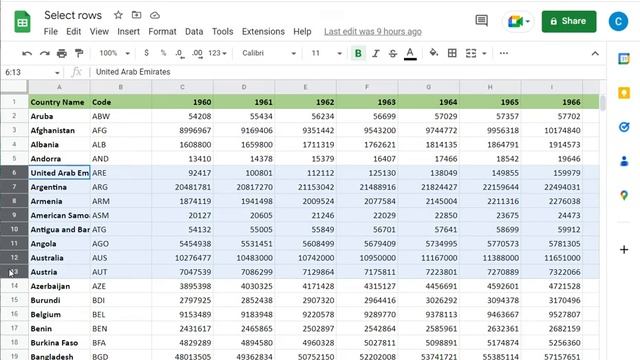Open the comment history icon
This screenshot has width=640, height=360.
coord(482,20)
